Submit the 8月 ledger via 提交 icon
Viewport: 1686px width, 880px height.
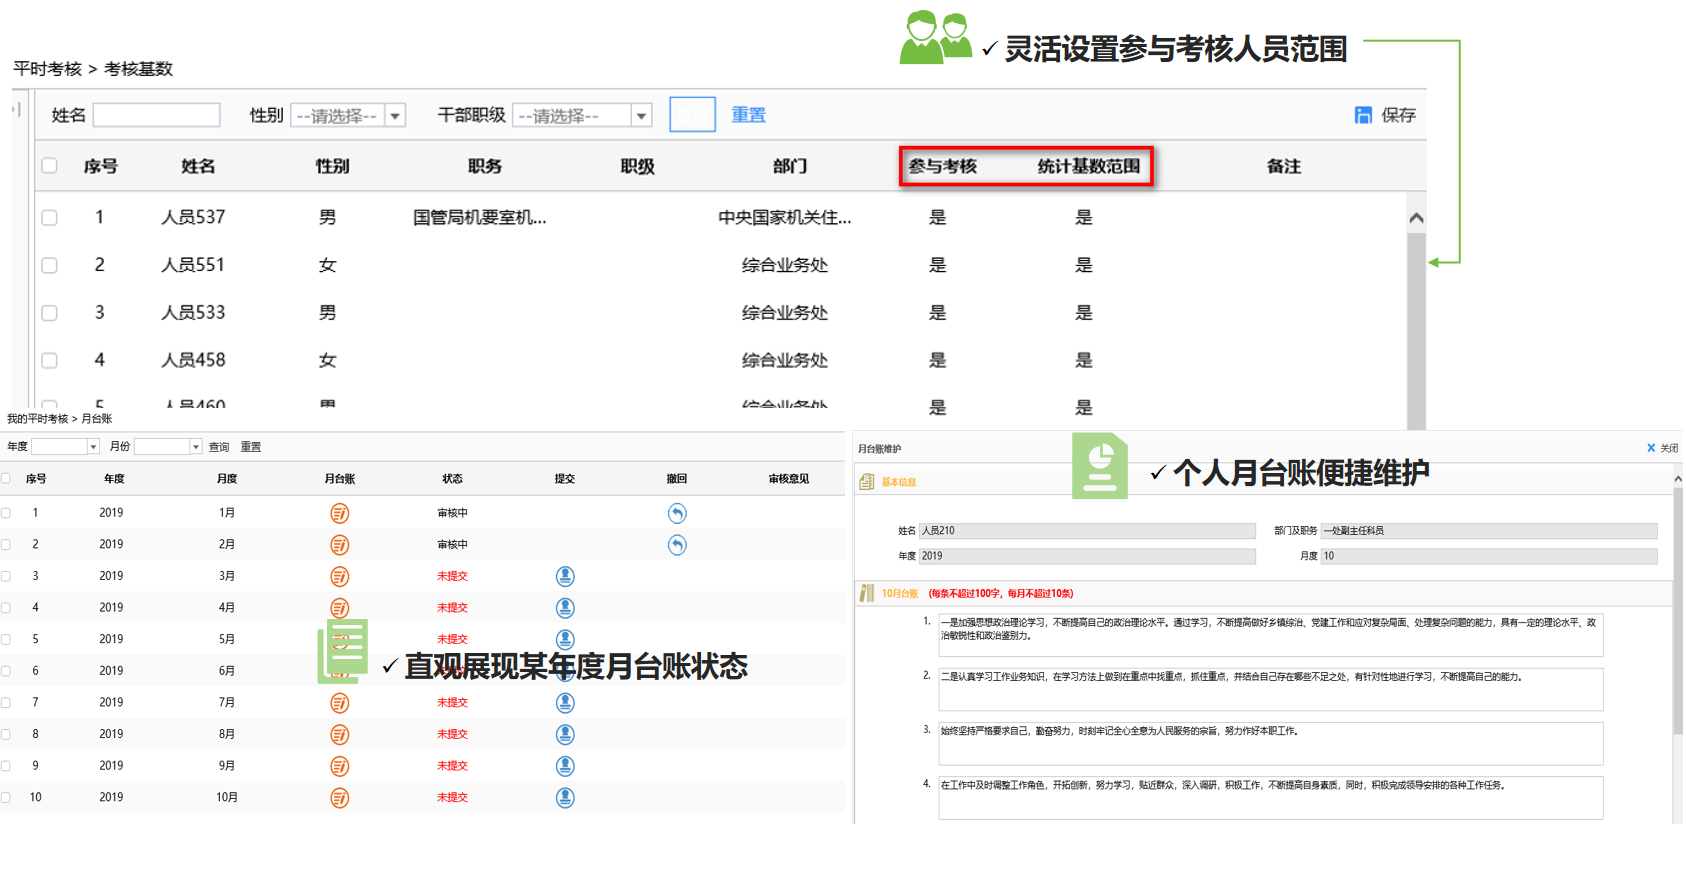[x=565, y=734]
